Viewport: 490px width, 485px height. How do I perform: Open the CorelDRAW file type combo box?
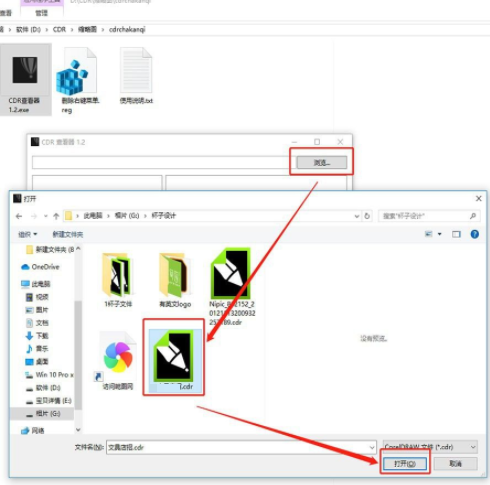point(430,447)
